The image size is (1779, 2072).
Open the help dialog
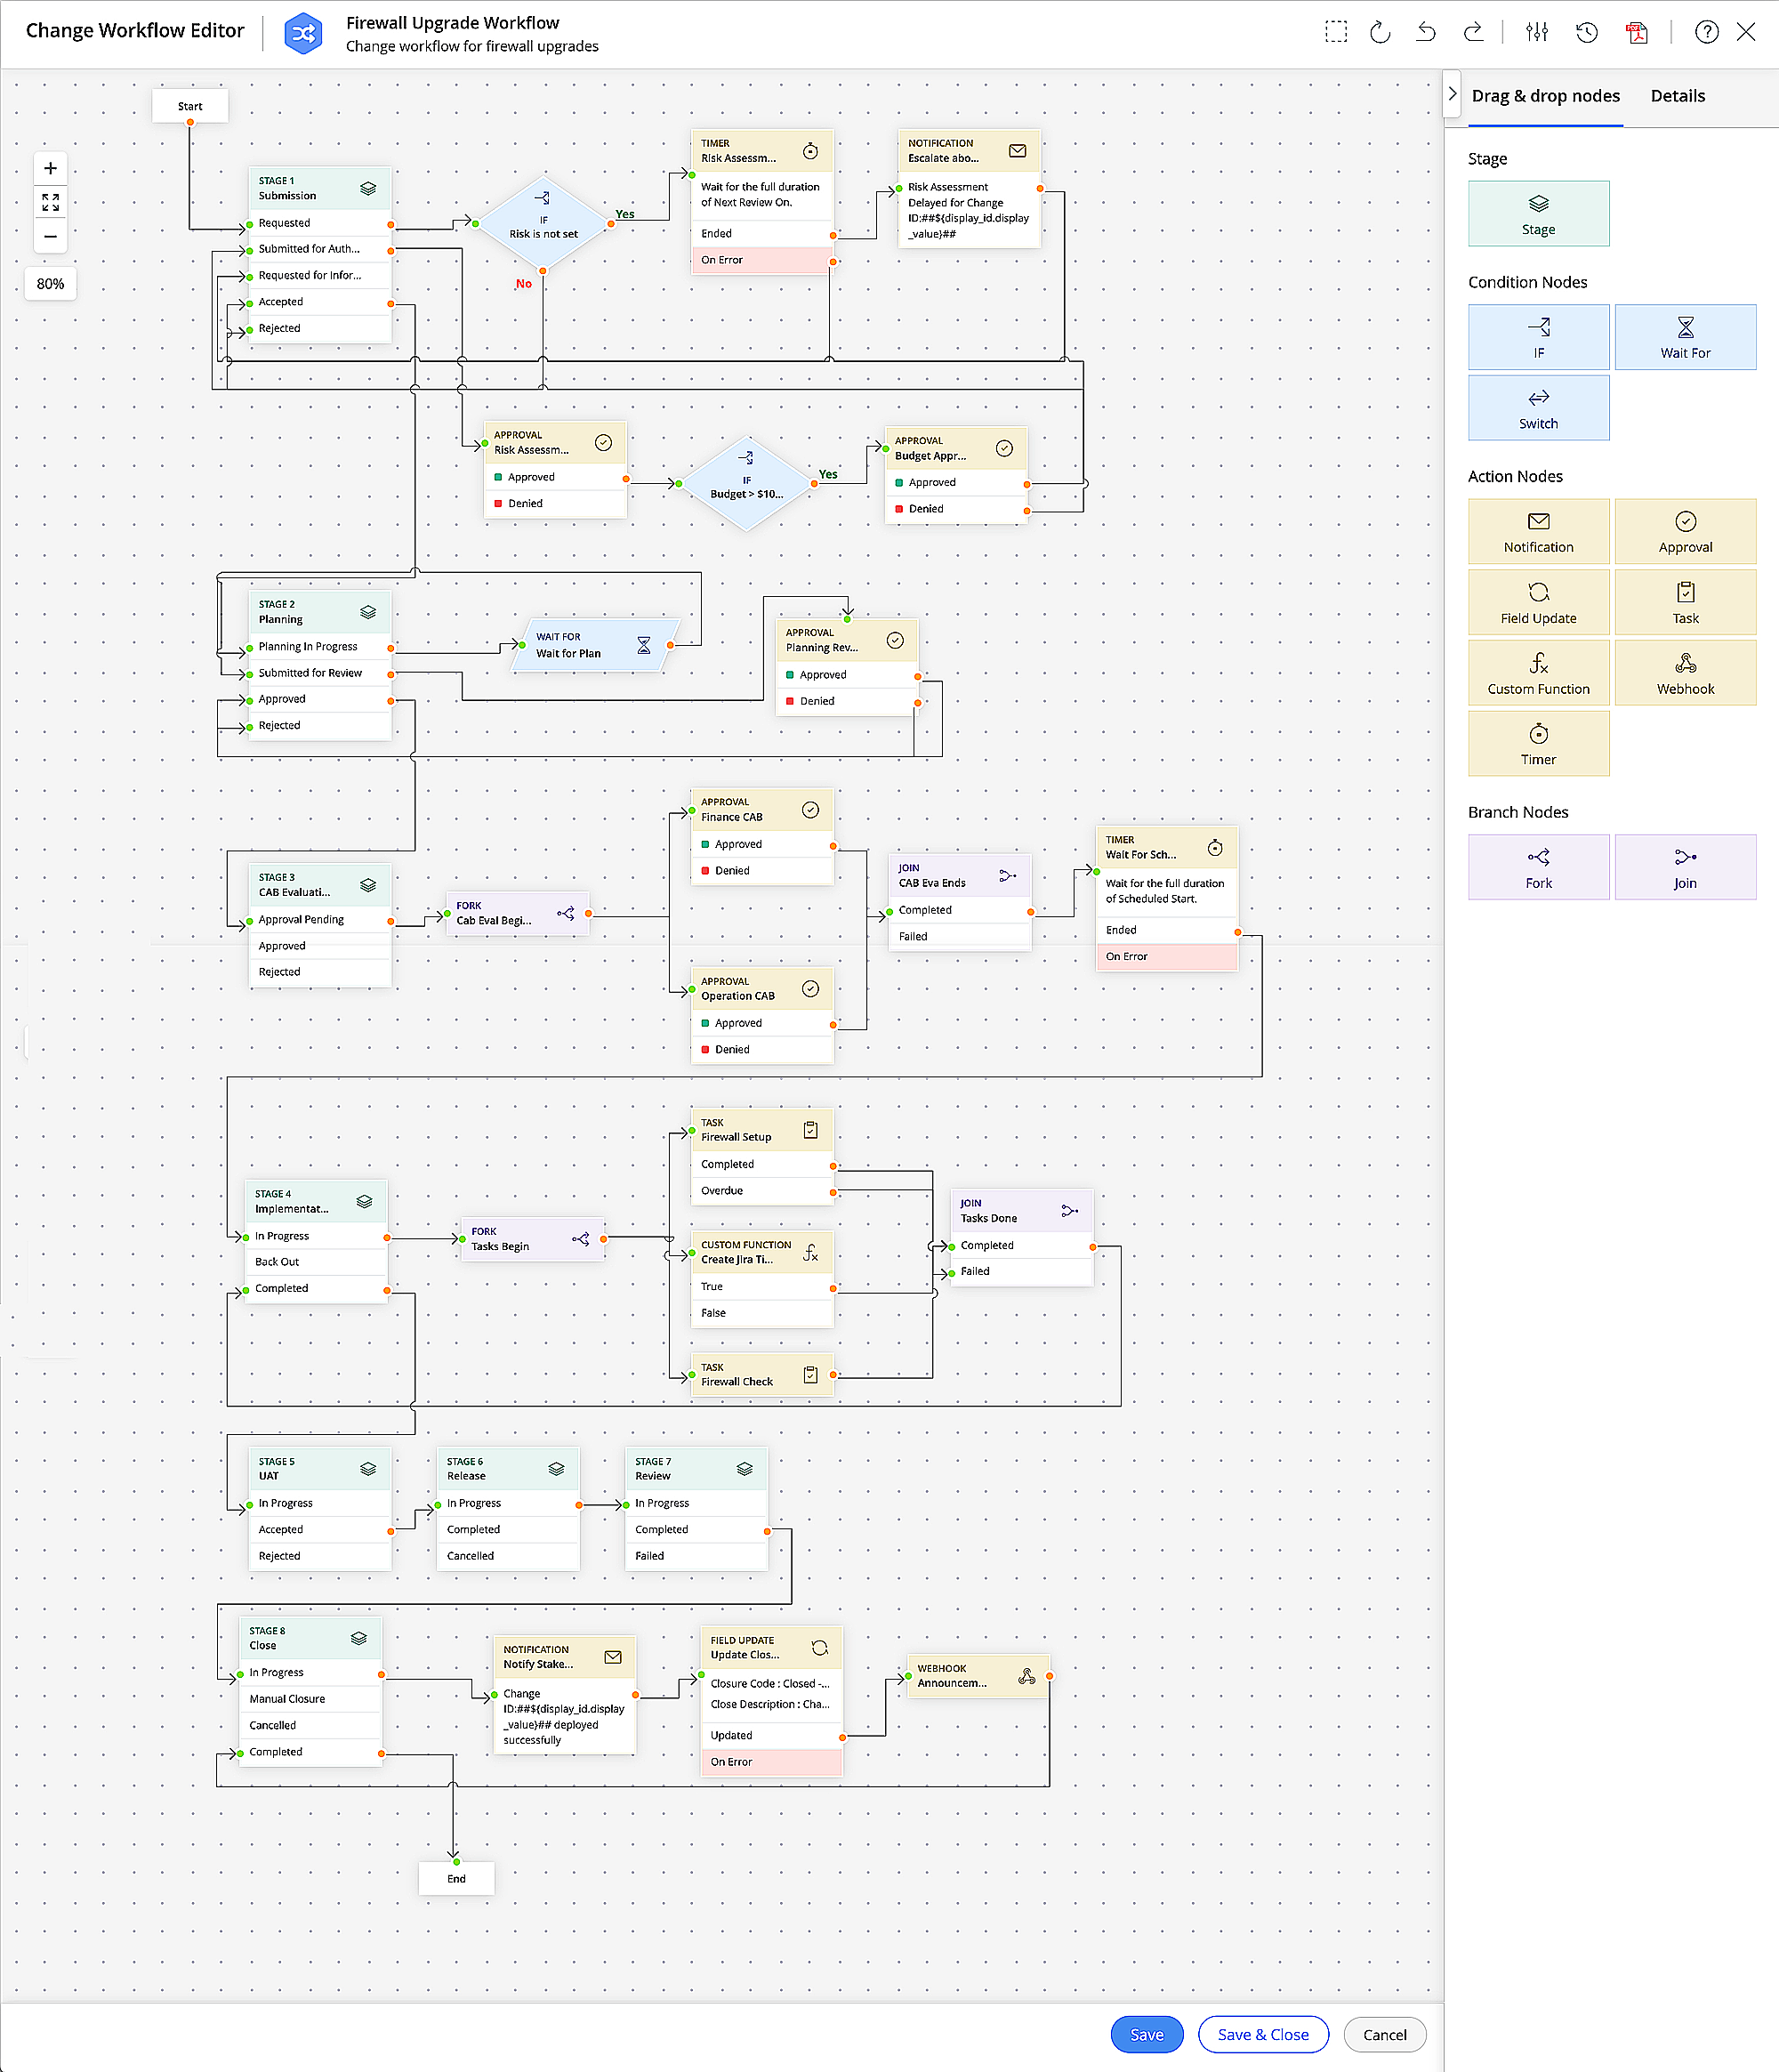click(1707, 32)
